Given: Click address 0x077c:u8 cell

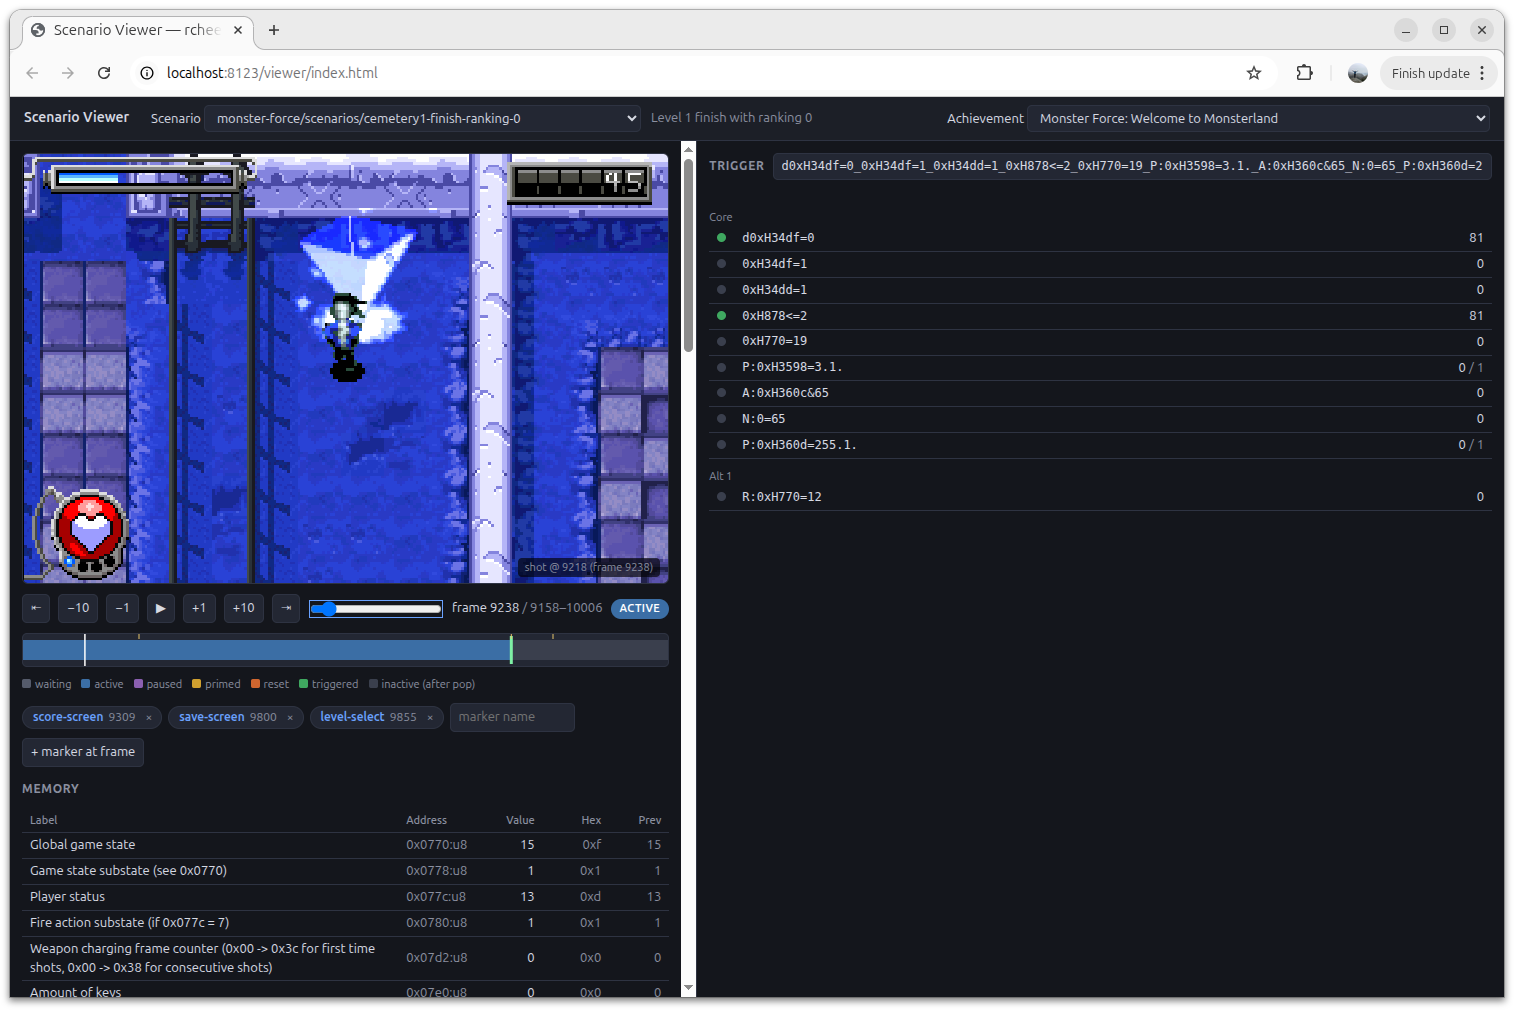Looking at the screenshot, I should pyautogui.click(x=436, y=897).
